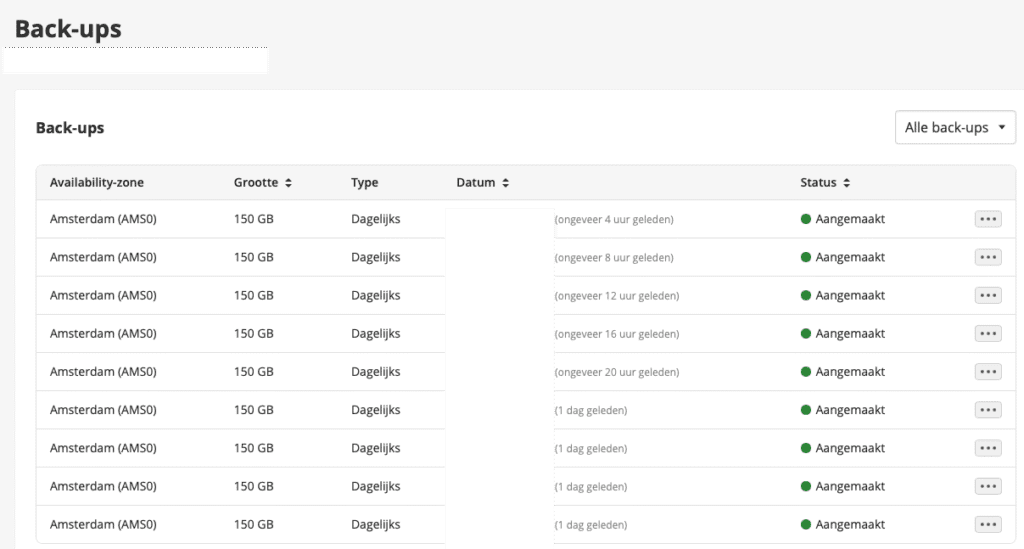Click '150 GB' size in the 20 uur row
Viewport: 1024px width, 549px height.
[254, 372]
